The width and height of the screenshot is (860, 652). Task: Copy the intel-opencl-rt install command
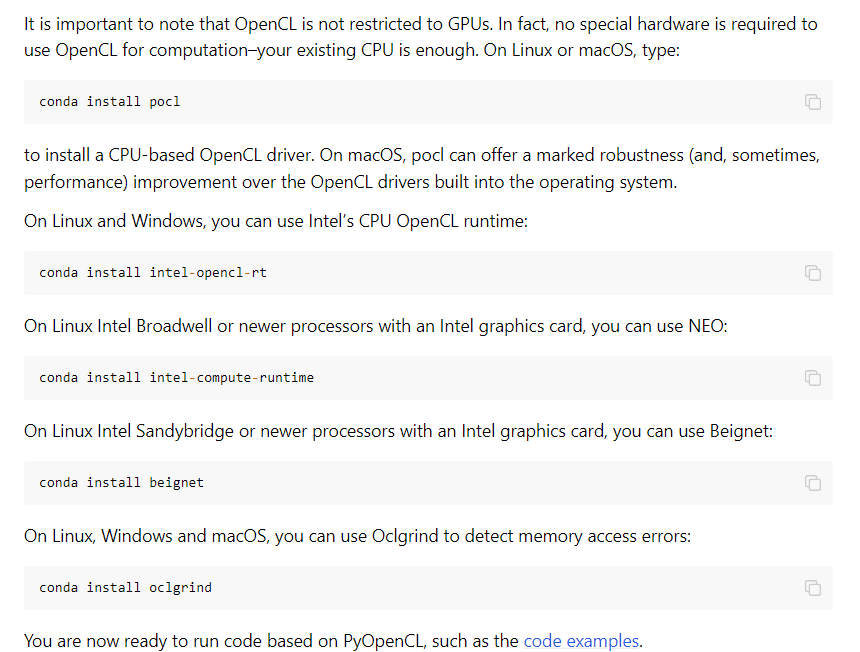click(812, 273)
